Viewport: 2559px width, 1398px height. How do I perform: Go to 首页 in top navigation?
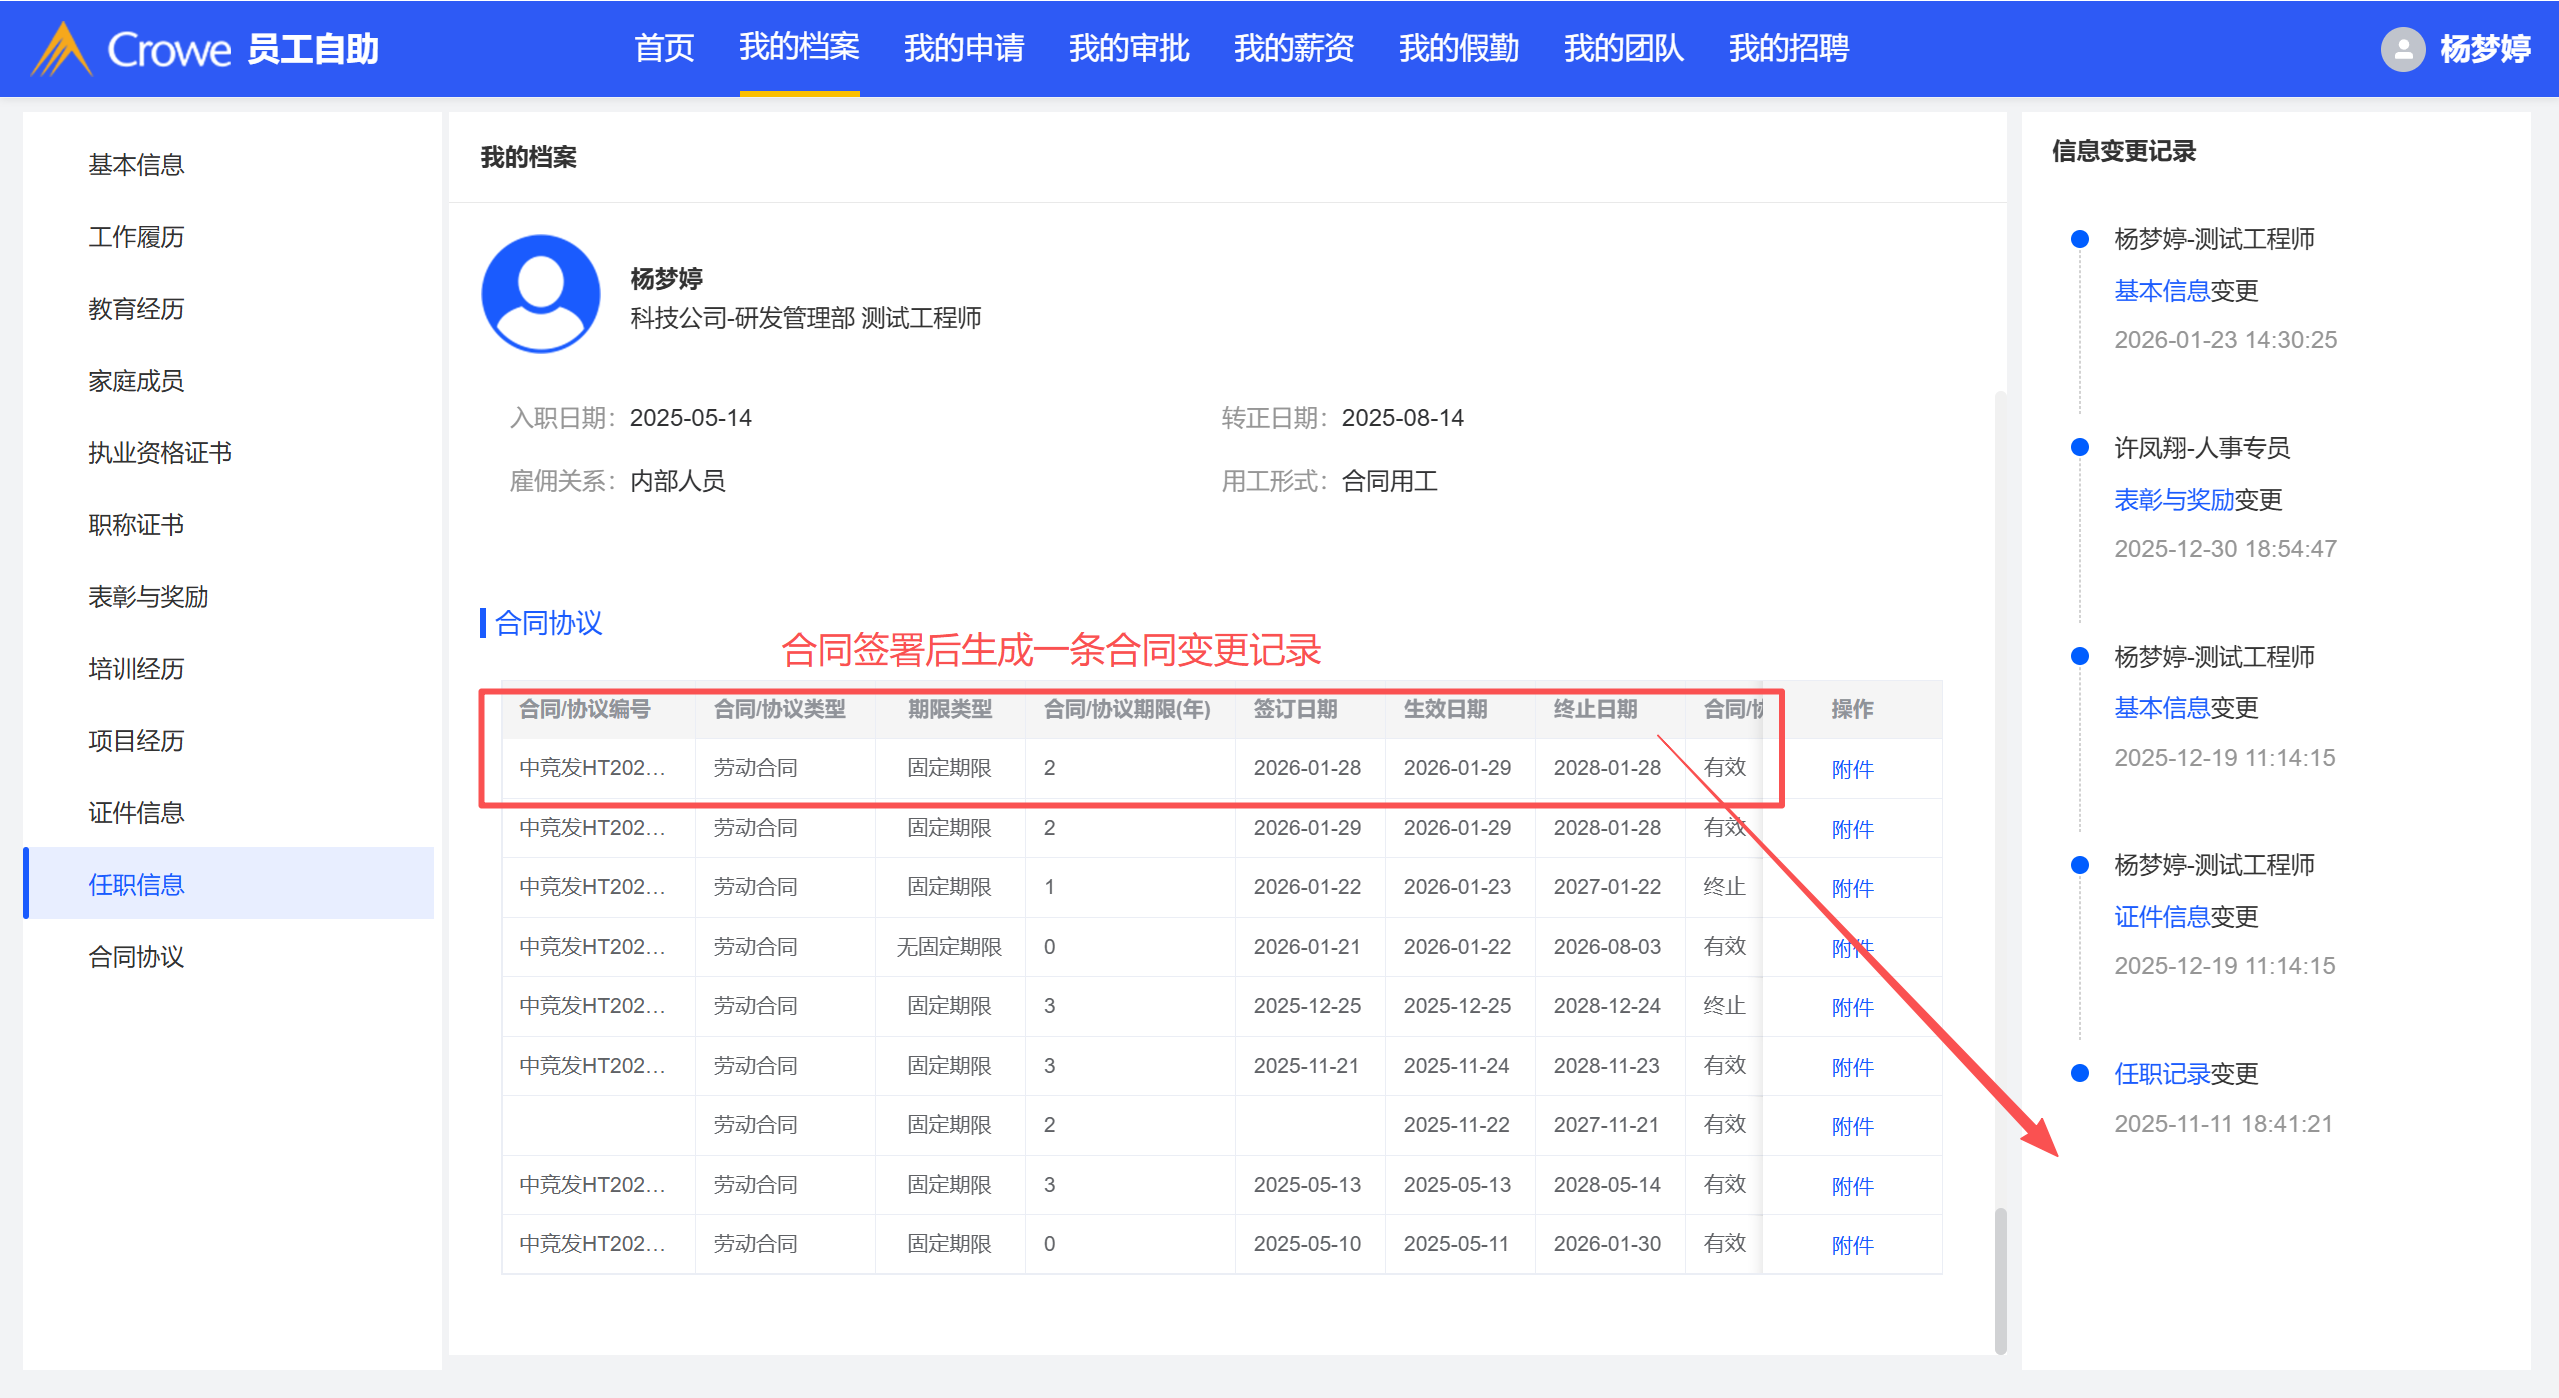click(x=663, y=48)
